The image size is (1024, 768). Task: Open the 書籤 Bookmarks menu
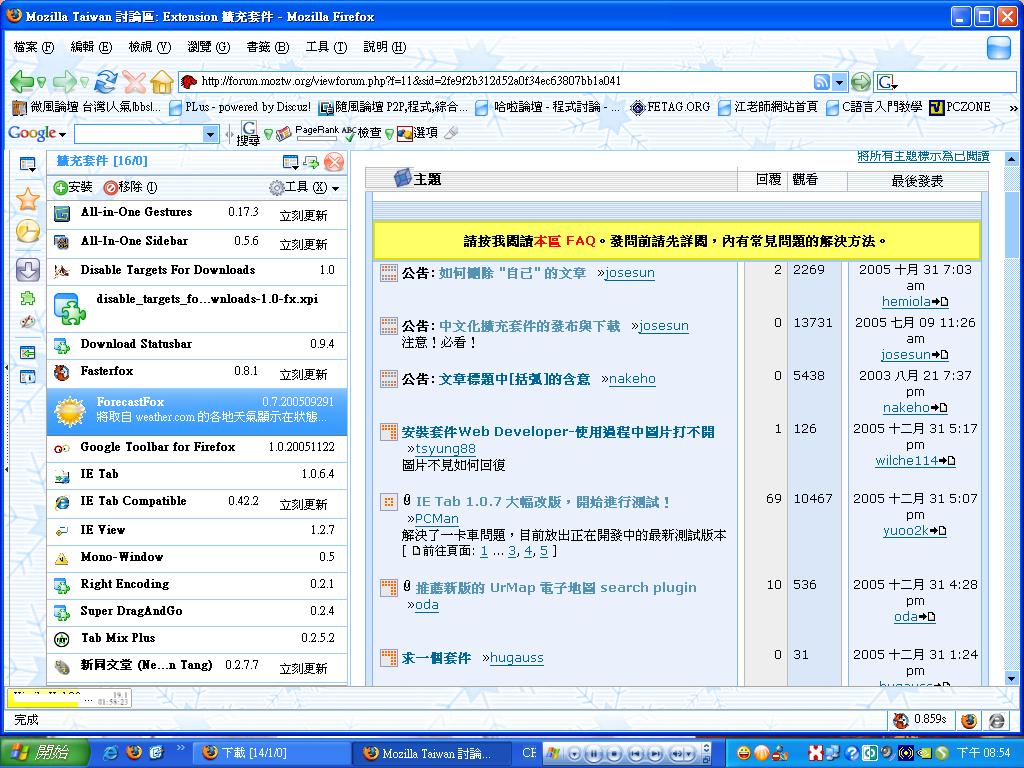268,47
